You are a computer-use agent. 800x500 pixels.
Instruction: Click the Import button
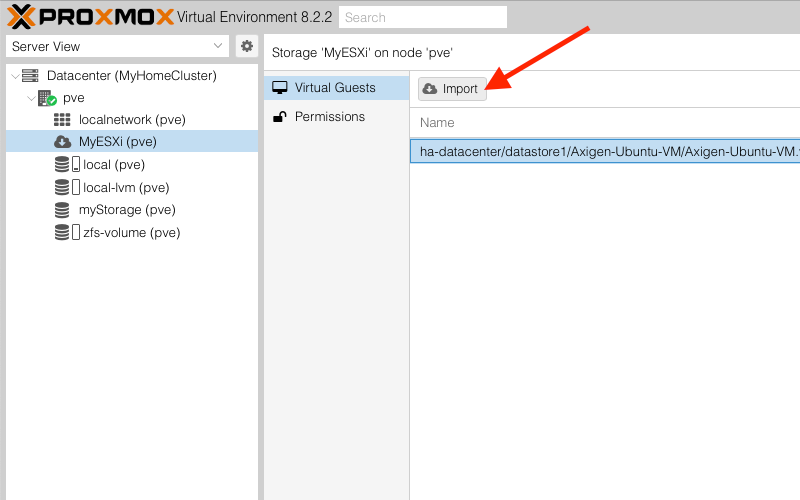click(452, 89)
